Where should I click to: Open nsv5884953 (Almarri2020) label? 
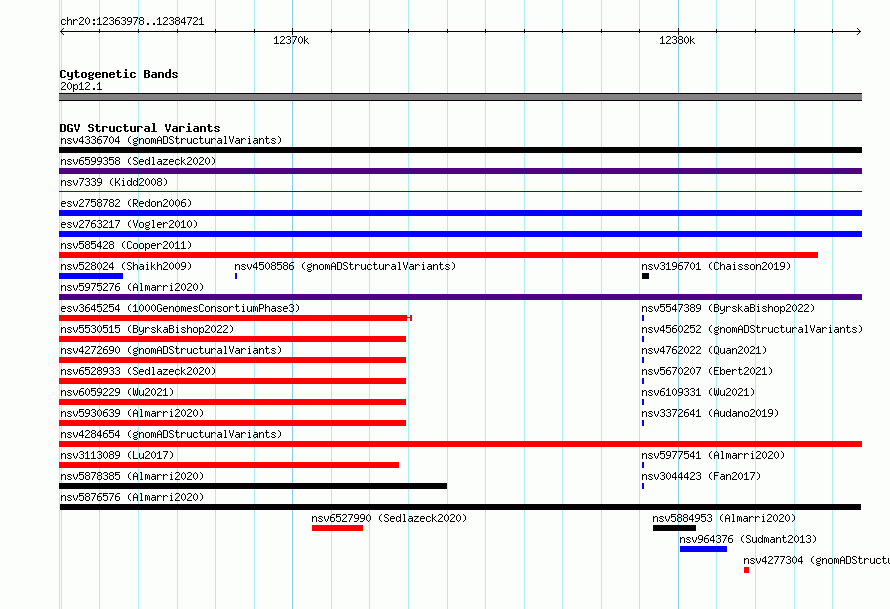[x=724, y=518]
